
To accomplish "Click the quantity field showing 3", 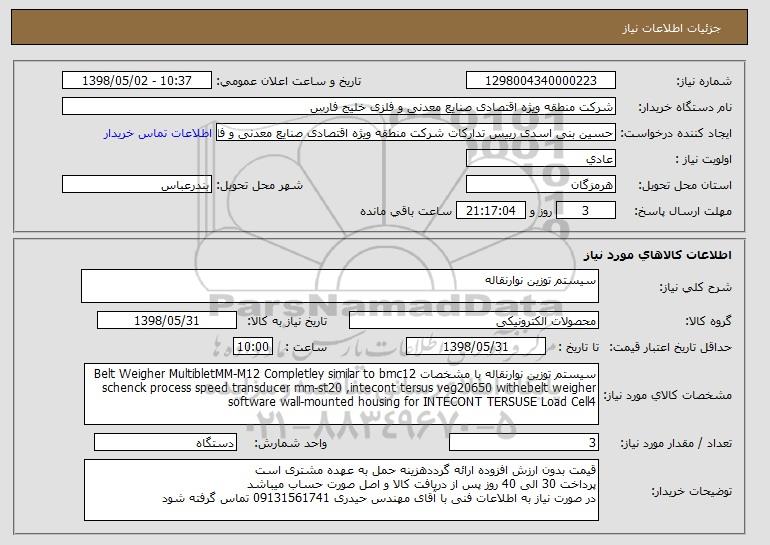I will pos(524,443).
